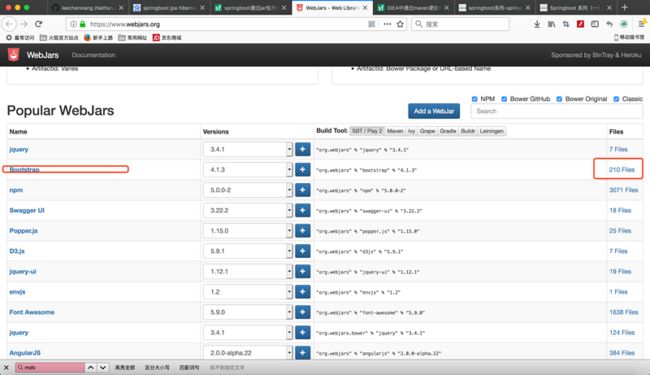Viewport: 650px width, 375px height.
Task: Click plus button for AngularJS
Action: point(303,353)
